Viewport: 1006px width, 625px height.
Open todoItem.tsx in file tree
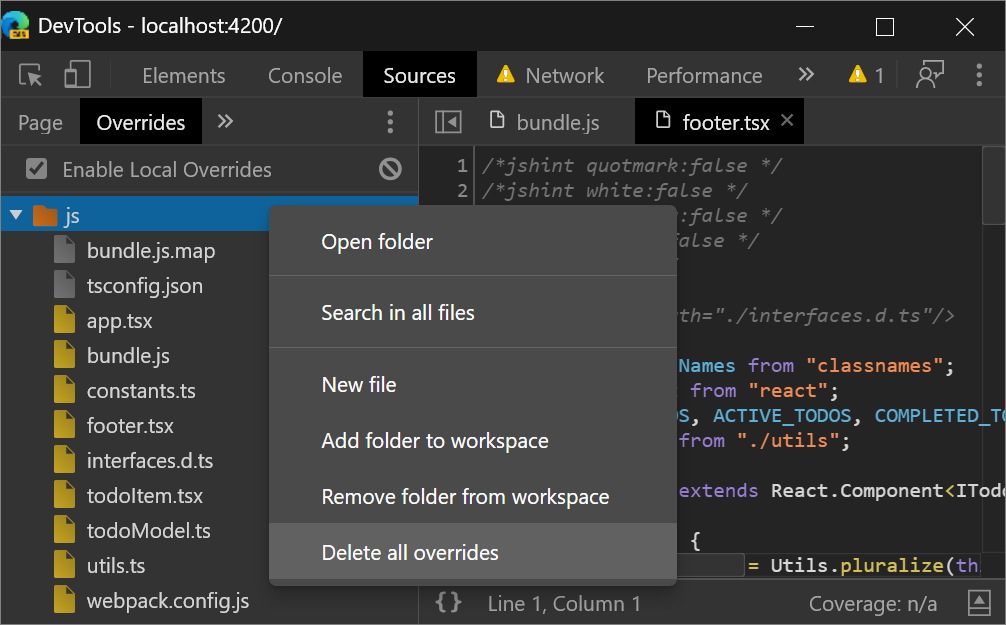(145, 495)
